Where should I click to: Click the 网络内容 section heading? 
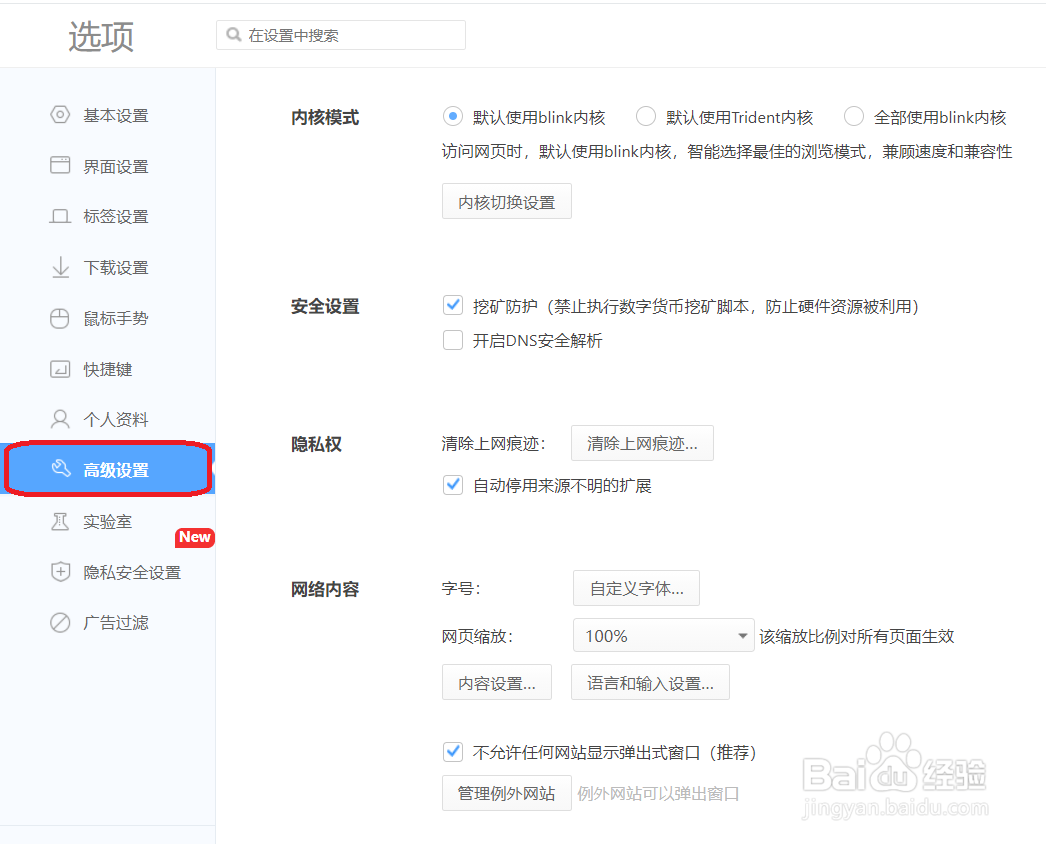point(325,588)
